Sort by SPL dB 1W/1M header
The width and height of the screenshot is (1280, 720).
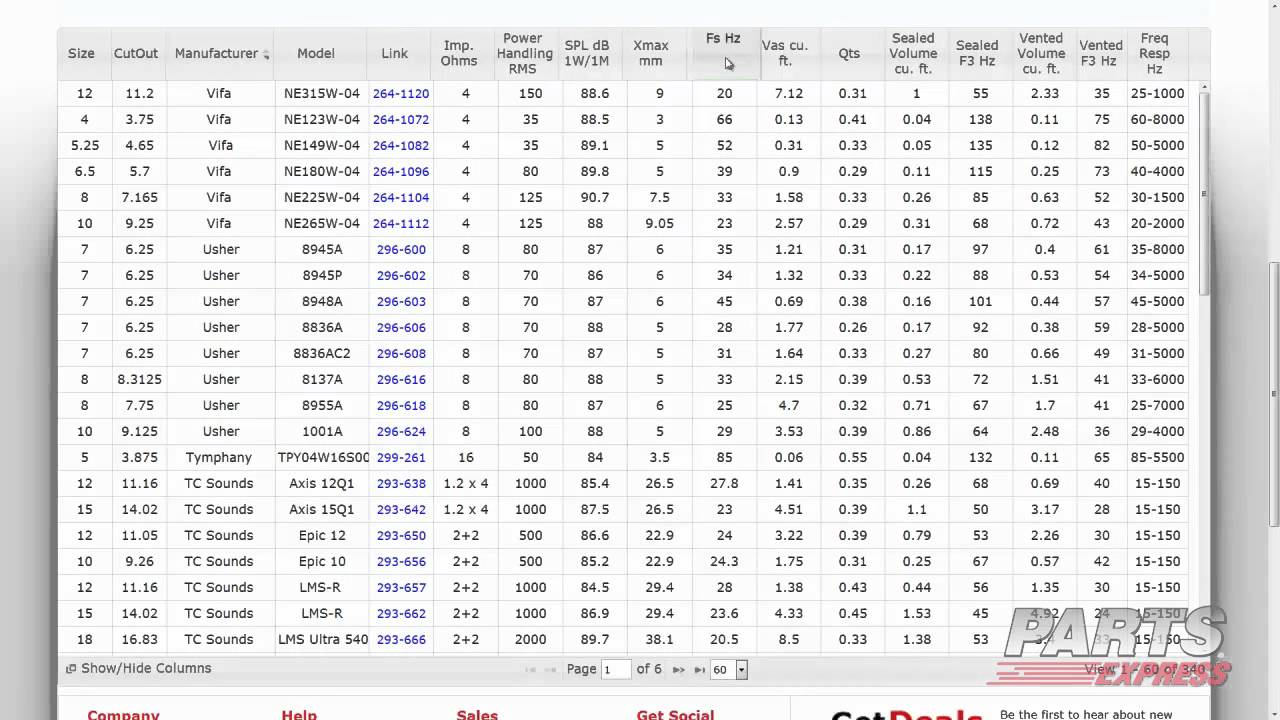[587, 53]
